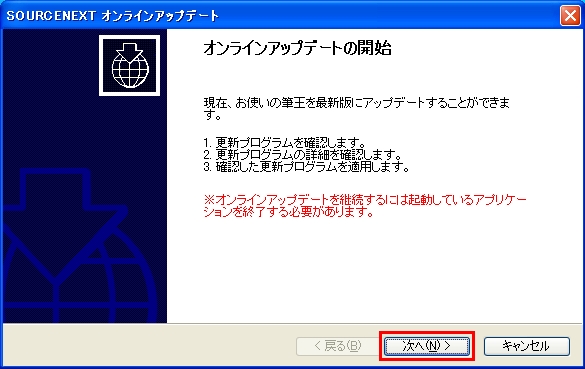
Task: Click the SOURCENEXT オンラインアップデート title bar text
Action: (x=113, y=16)
